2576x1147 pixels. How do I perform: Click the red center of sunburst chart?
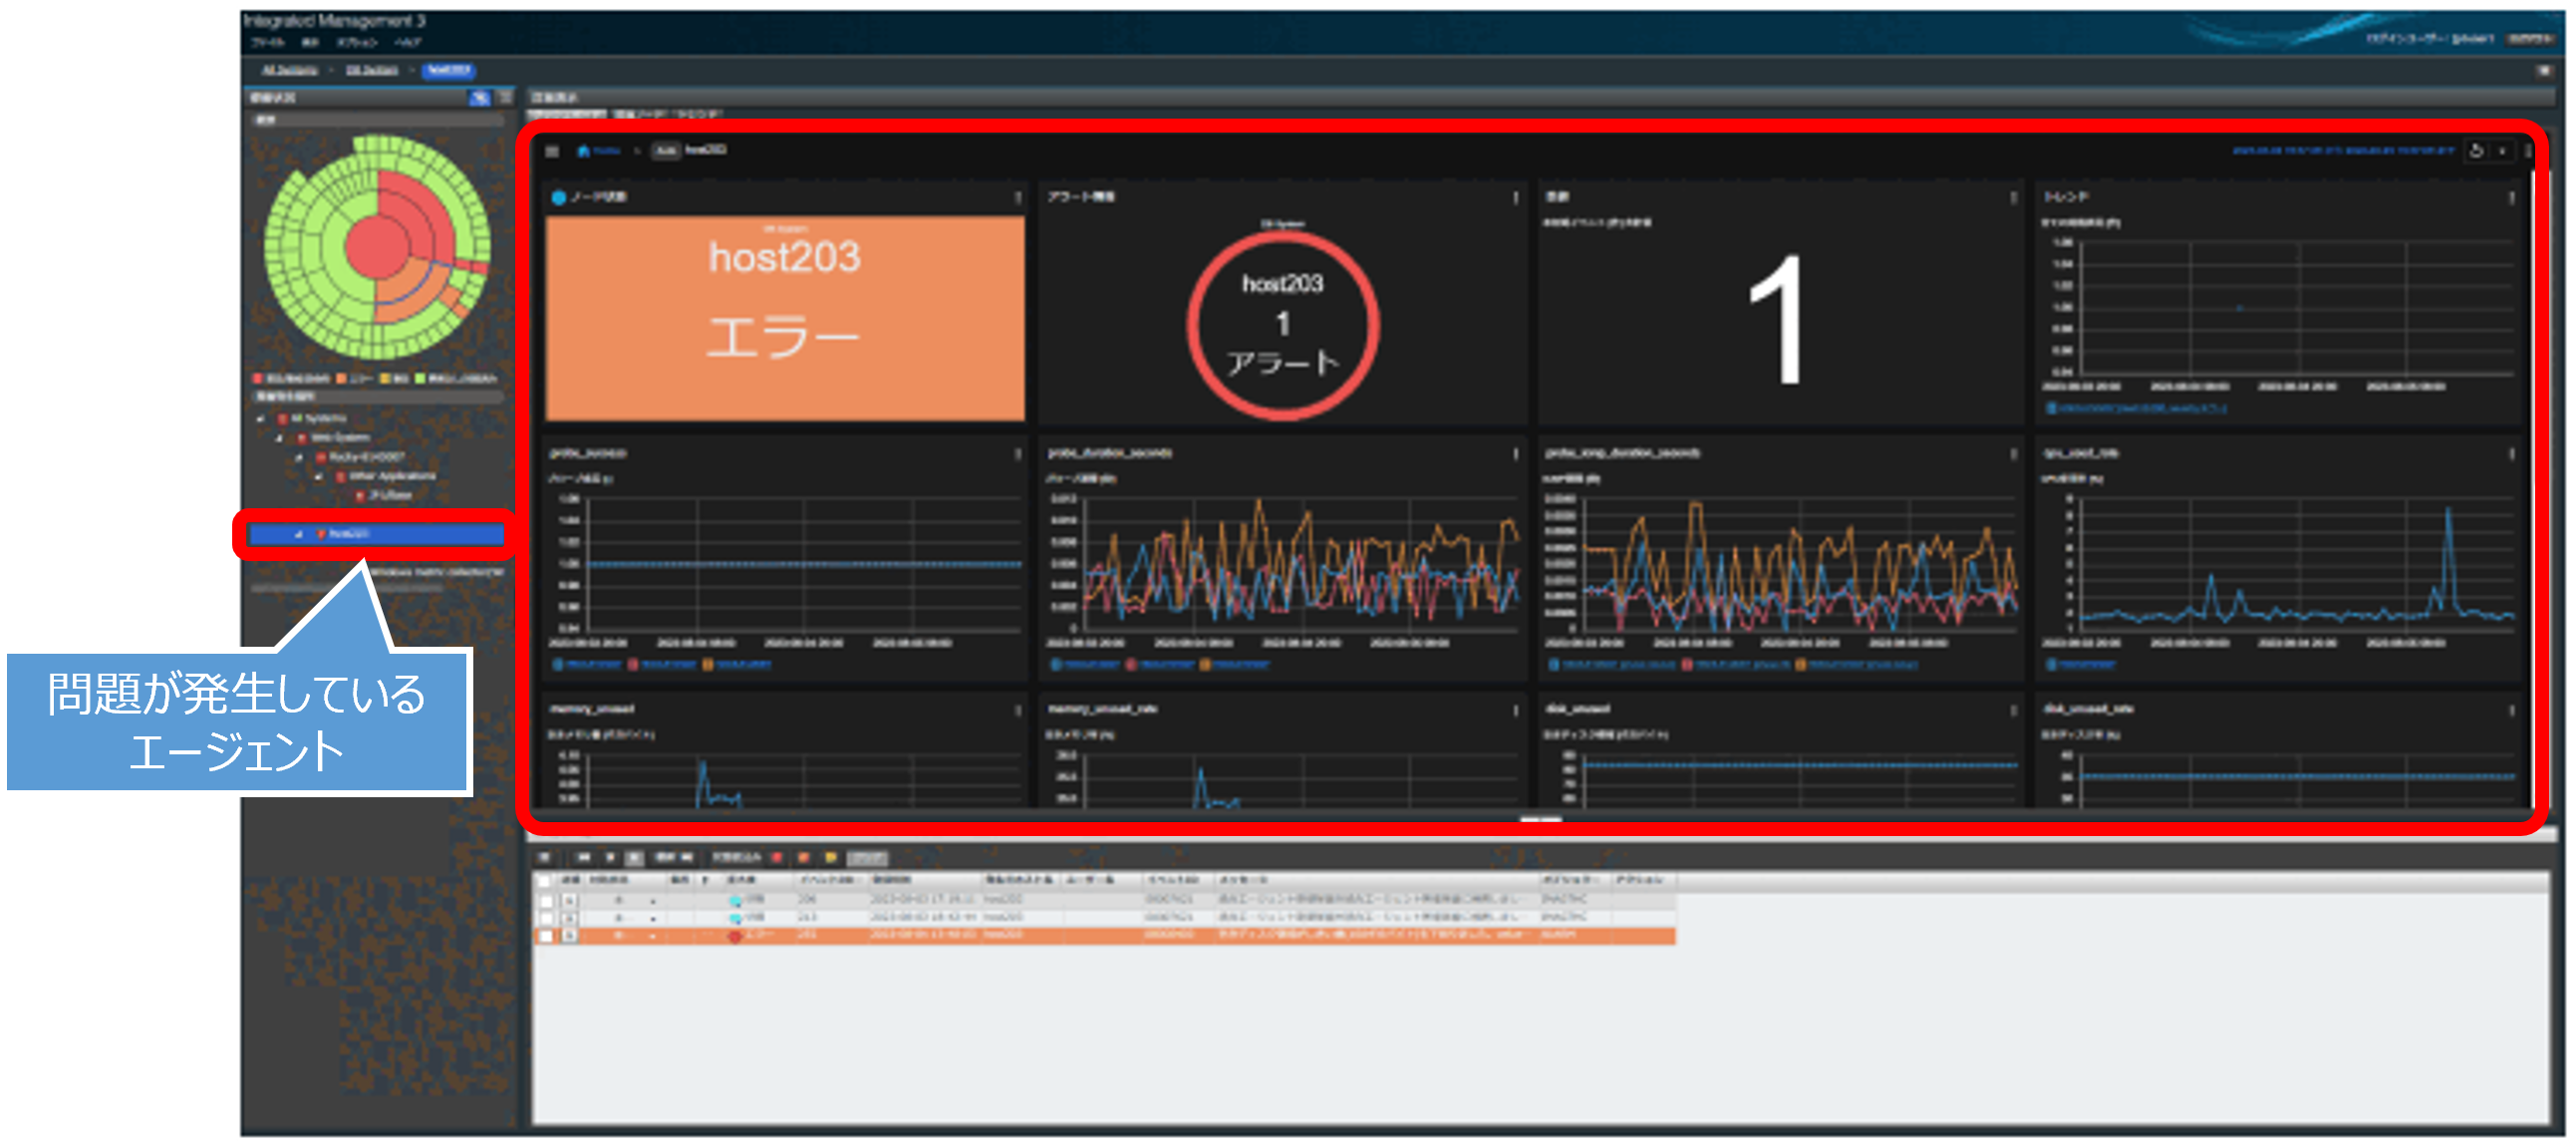pos(376,248)
